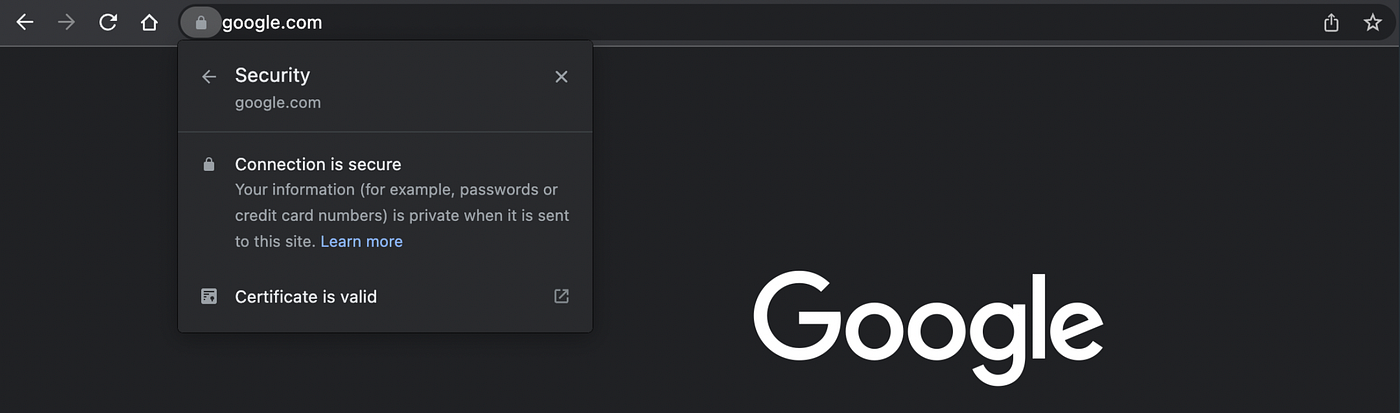The image size is (1400, 413).
Task: Click the Google logo on the page
Action: tap(928, 326)
